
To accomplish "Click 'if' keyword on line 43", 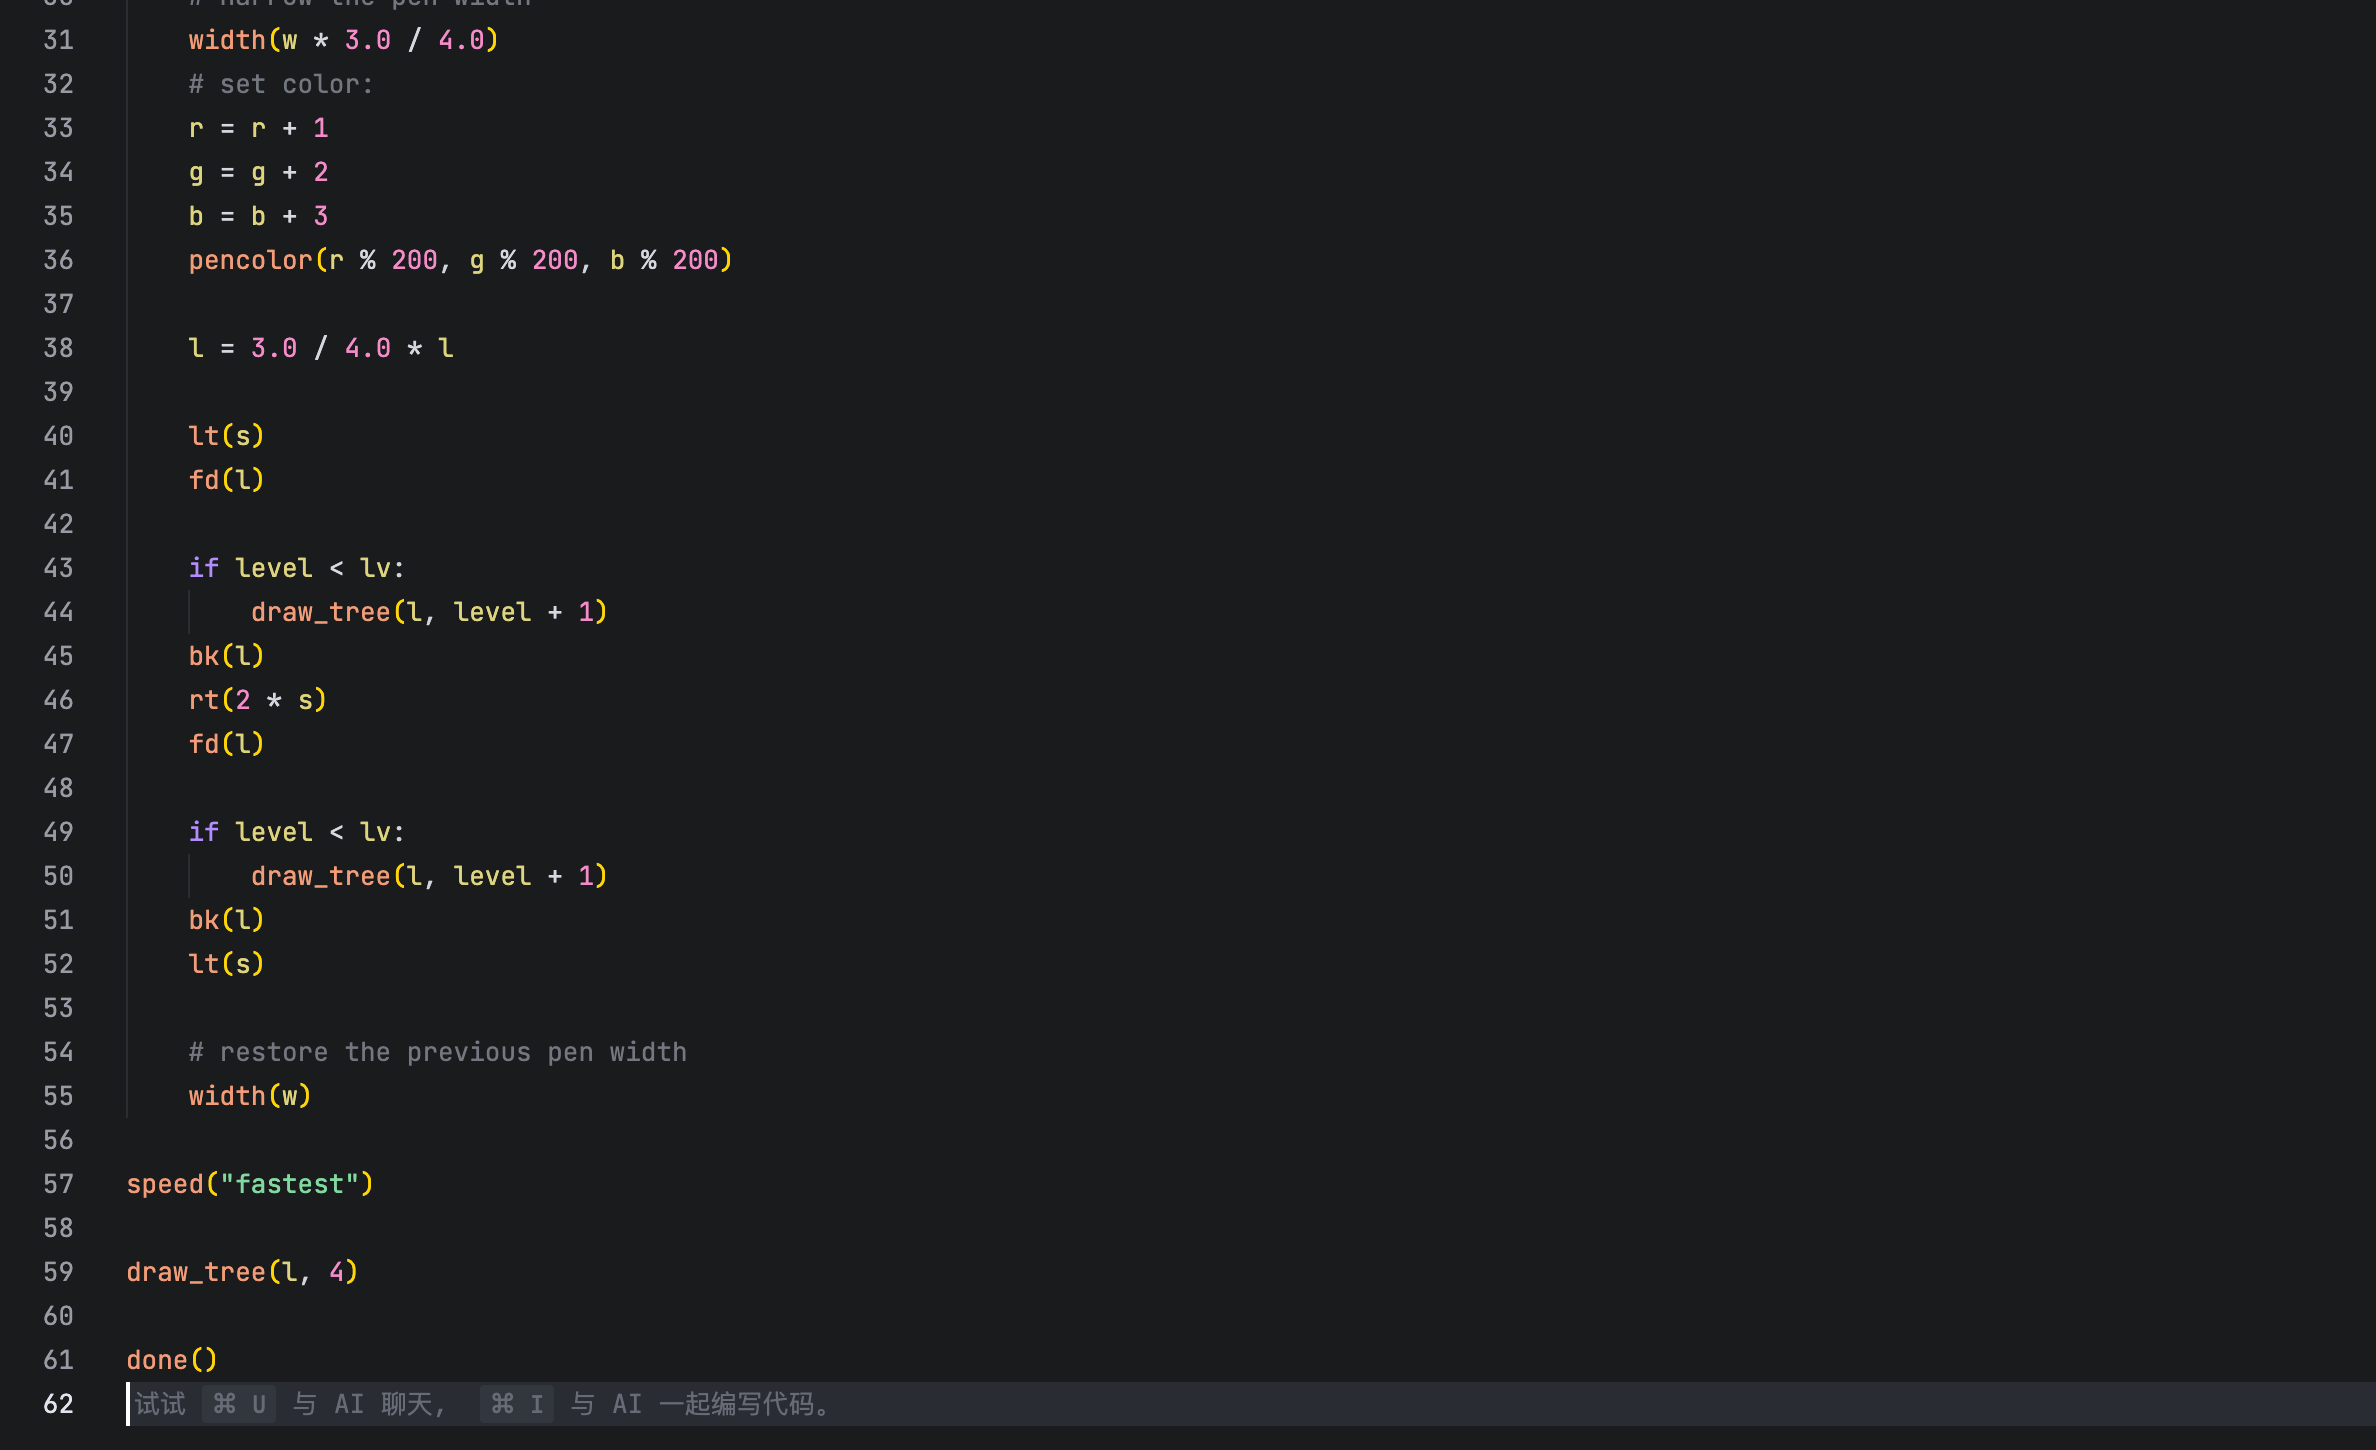I will pyautogui.click(x=203, y=568).
